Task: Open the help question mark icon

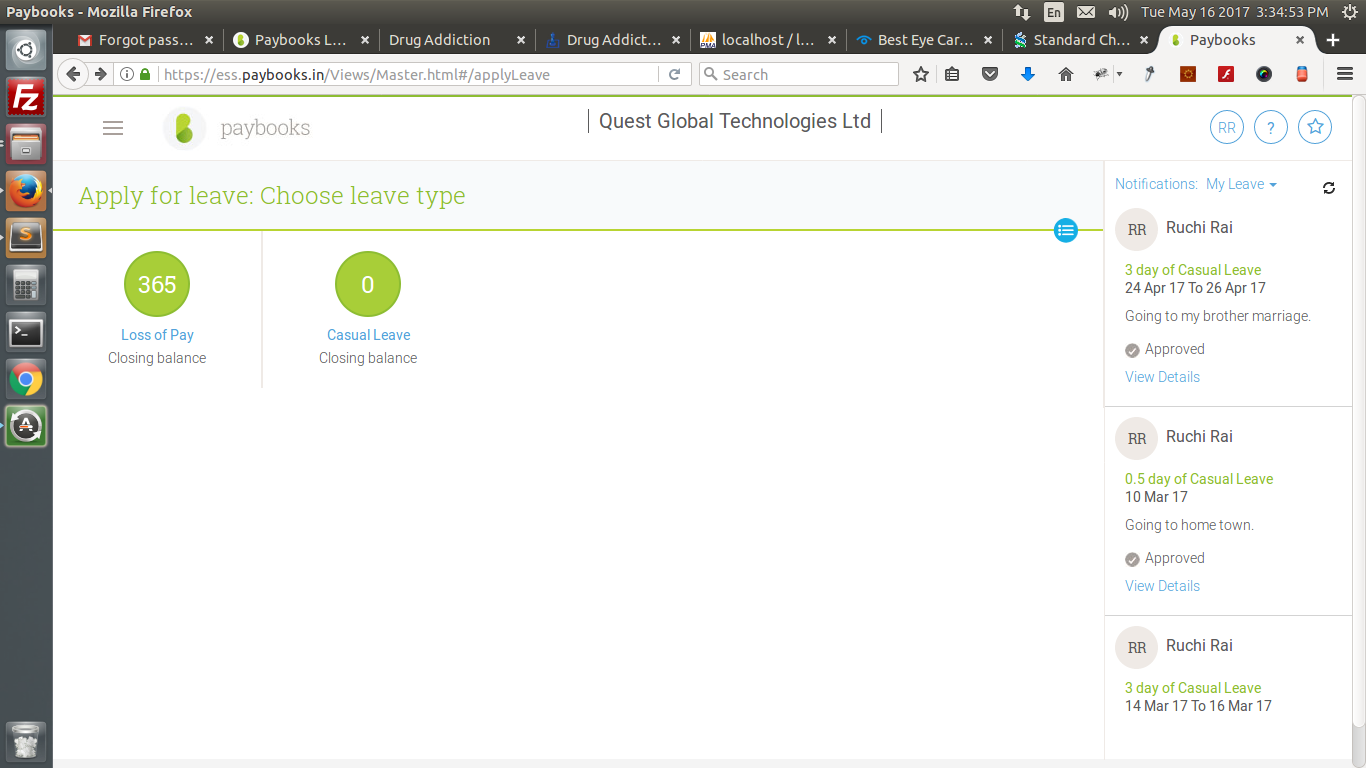Action: tap(1270, 128)
